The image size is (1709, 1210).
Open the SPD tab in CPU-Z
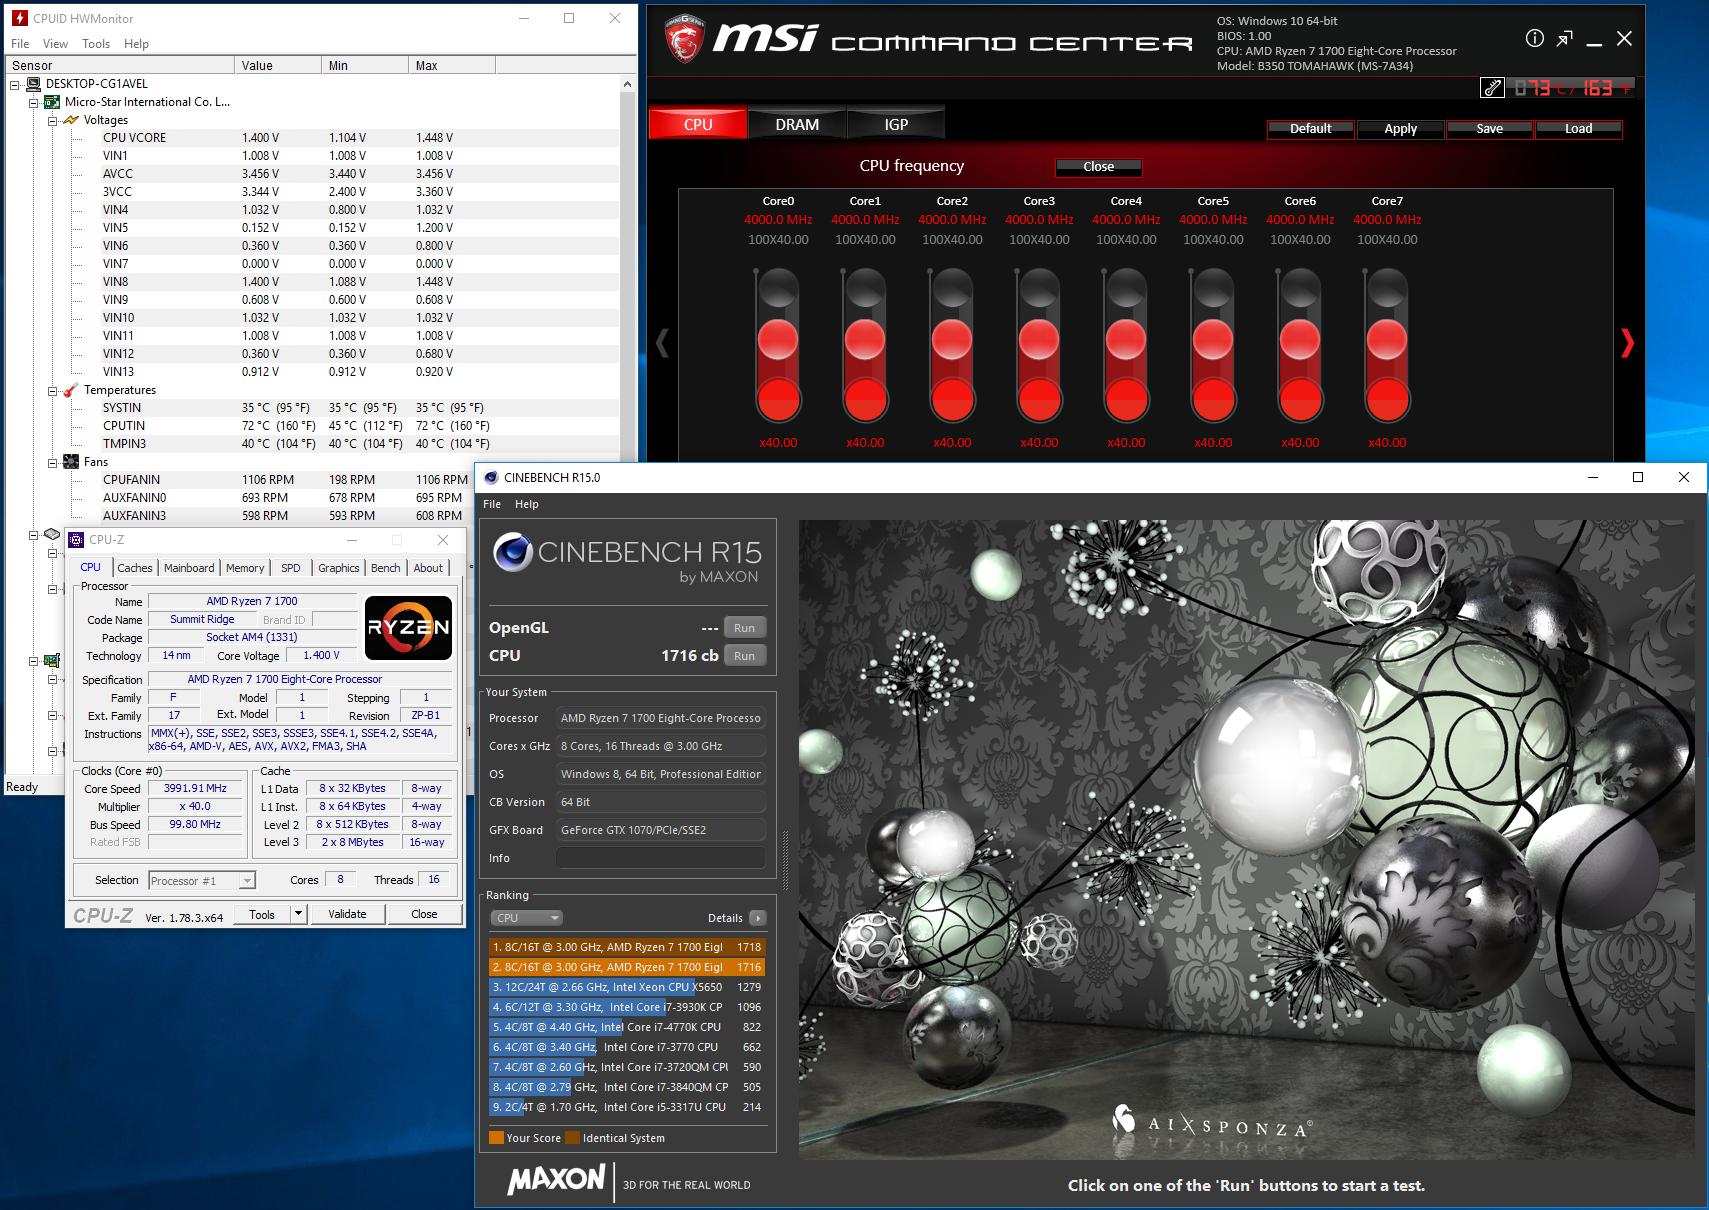291,567
